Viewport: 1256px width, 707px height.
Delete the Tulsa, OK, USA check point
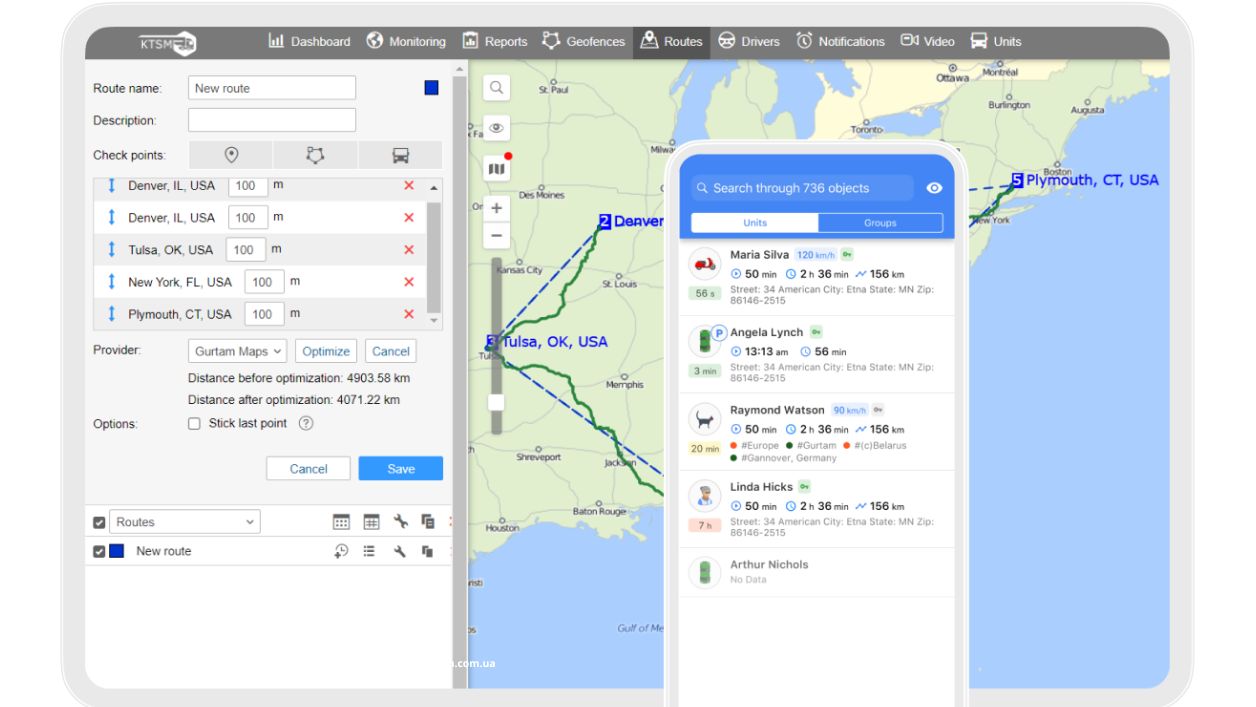tap(409, 250)
